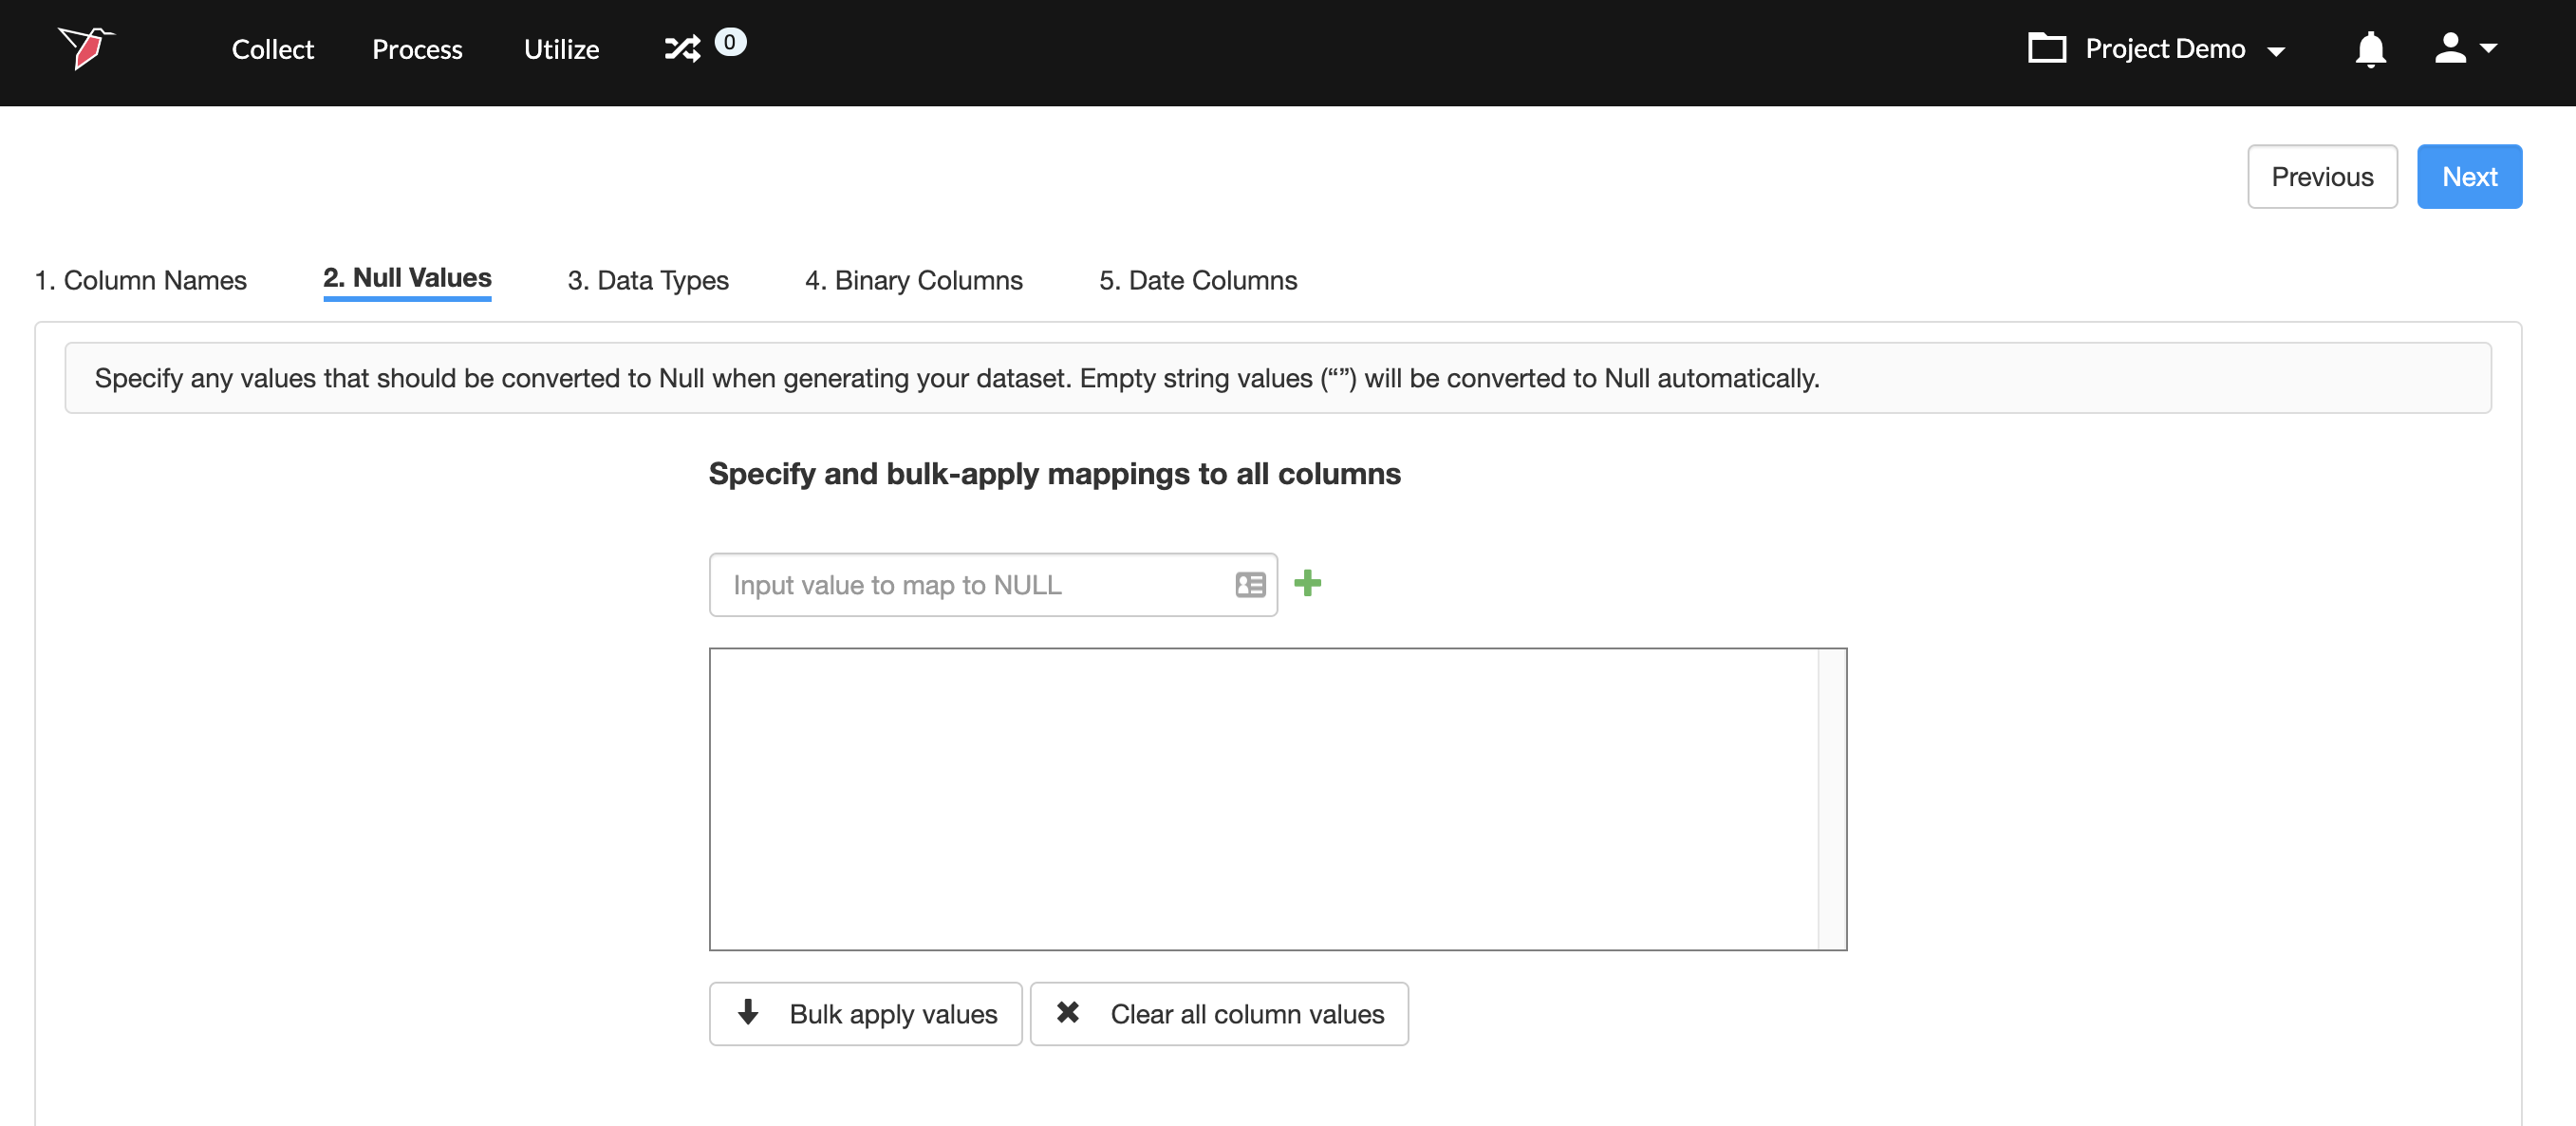Click the blue Next button

pos(2468,177)
